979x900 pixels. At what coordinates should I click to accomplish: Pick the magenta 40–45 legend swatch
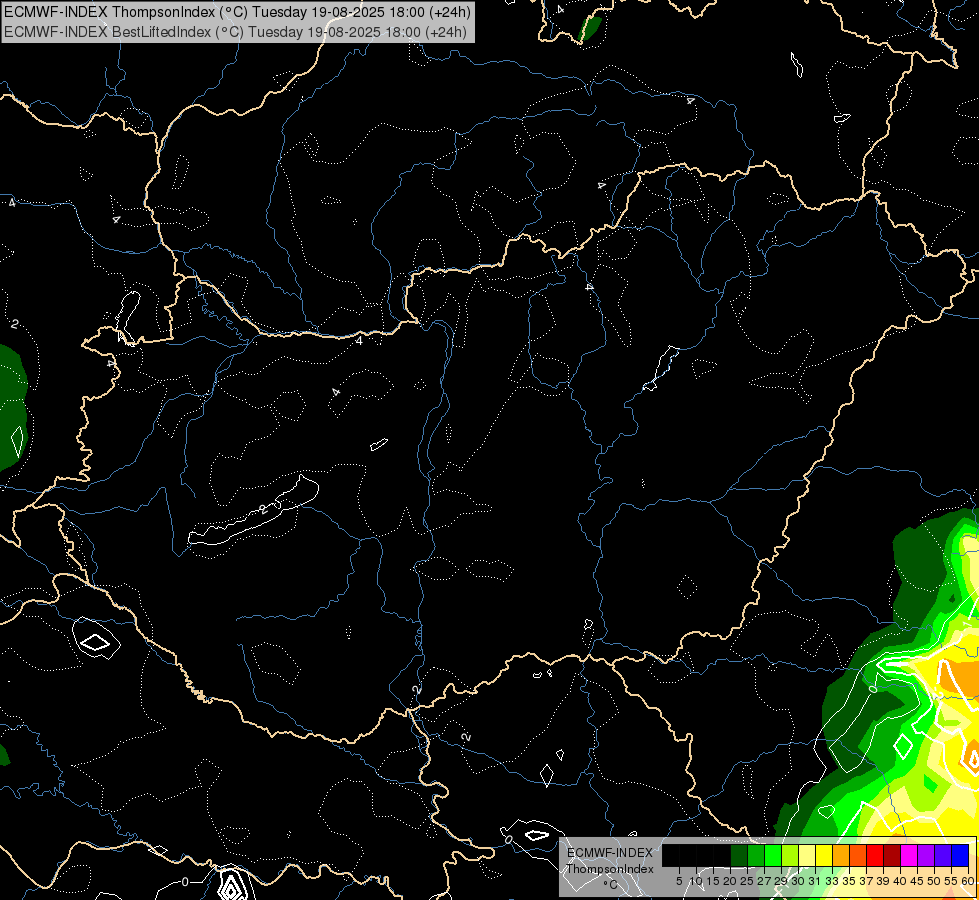coord(908,855)
